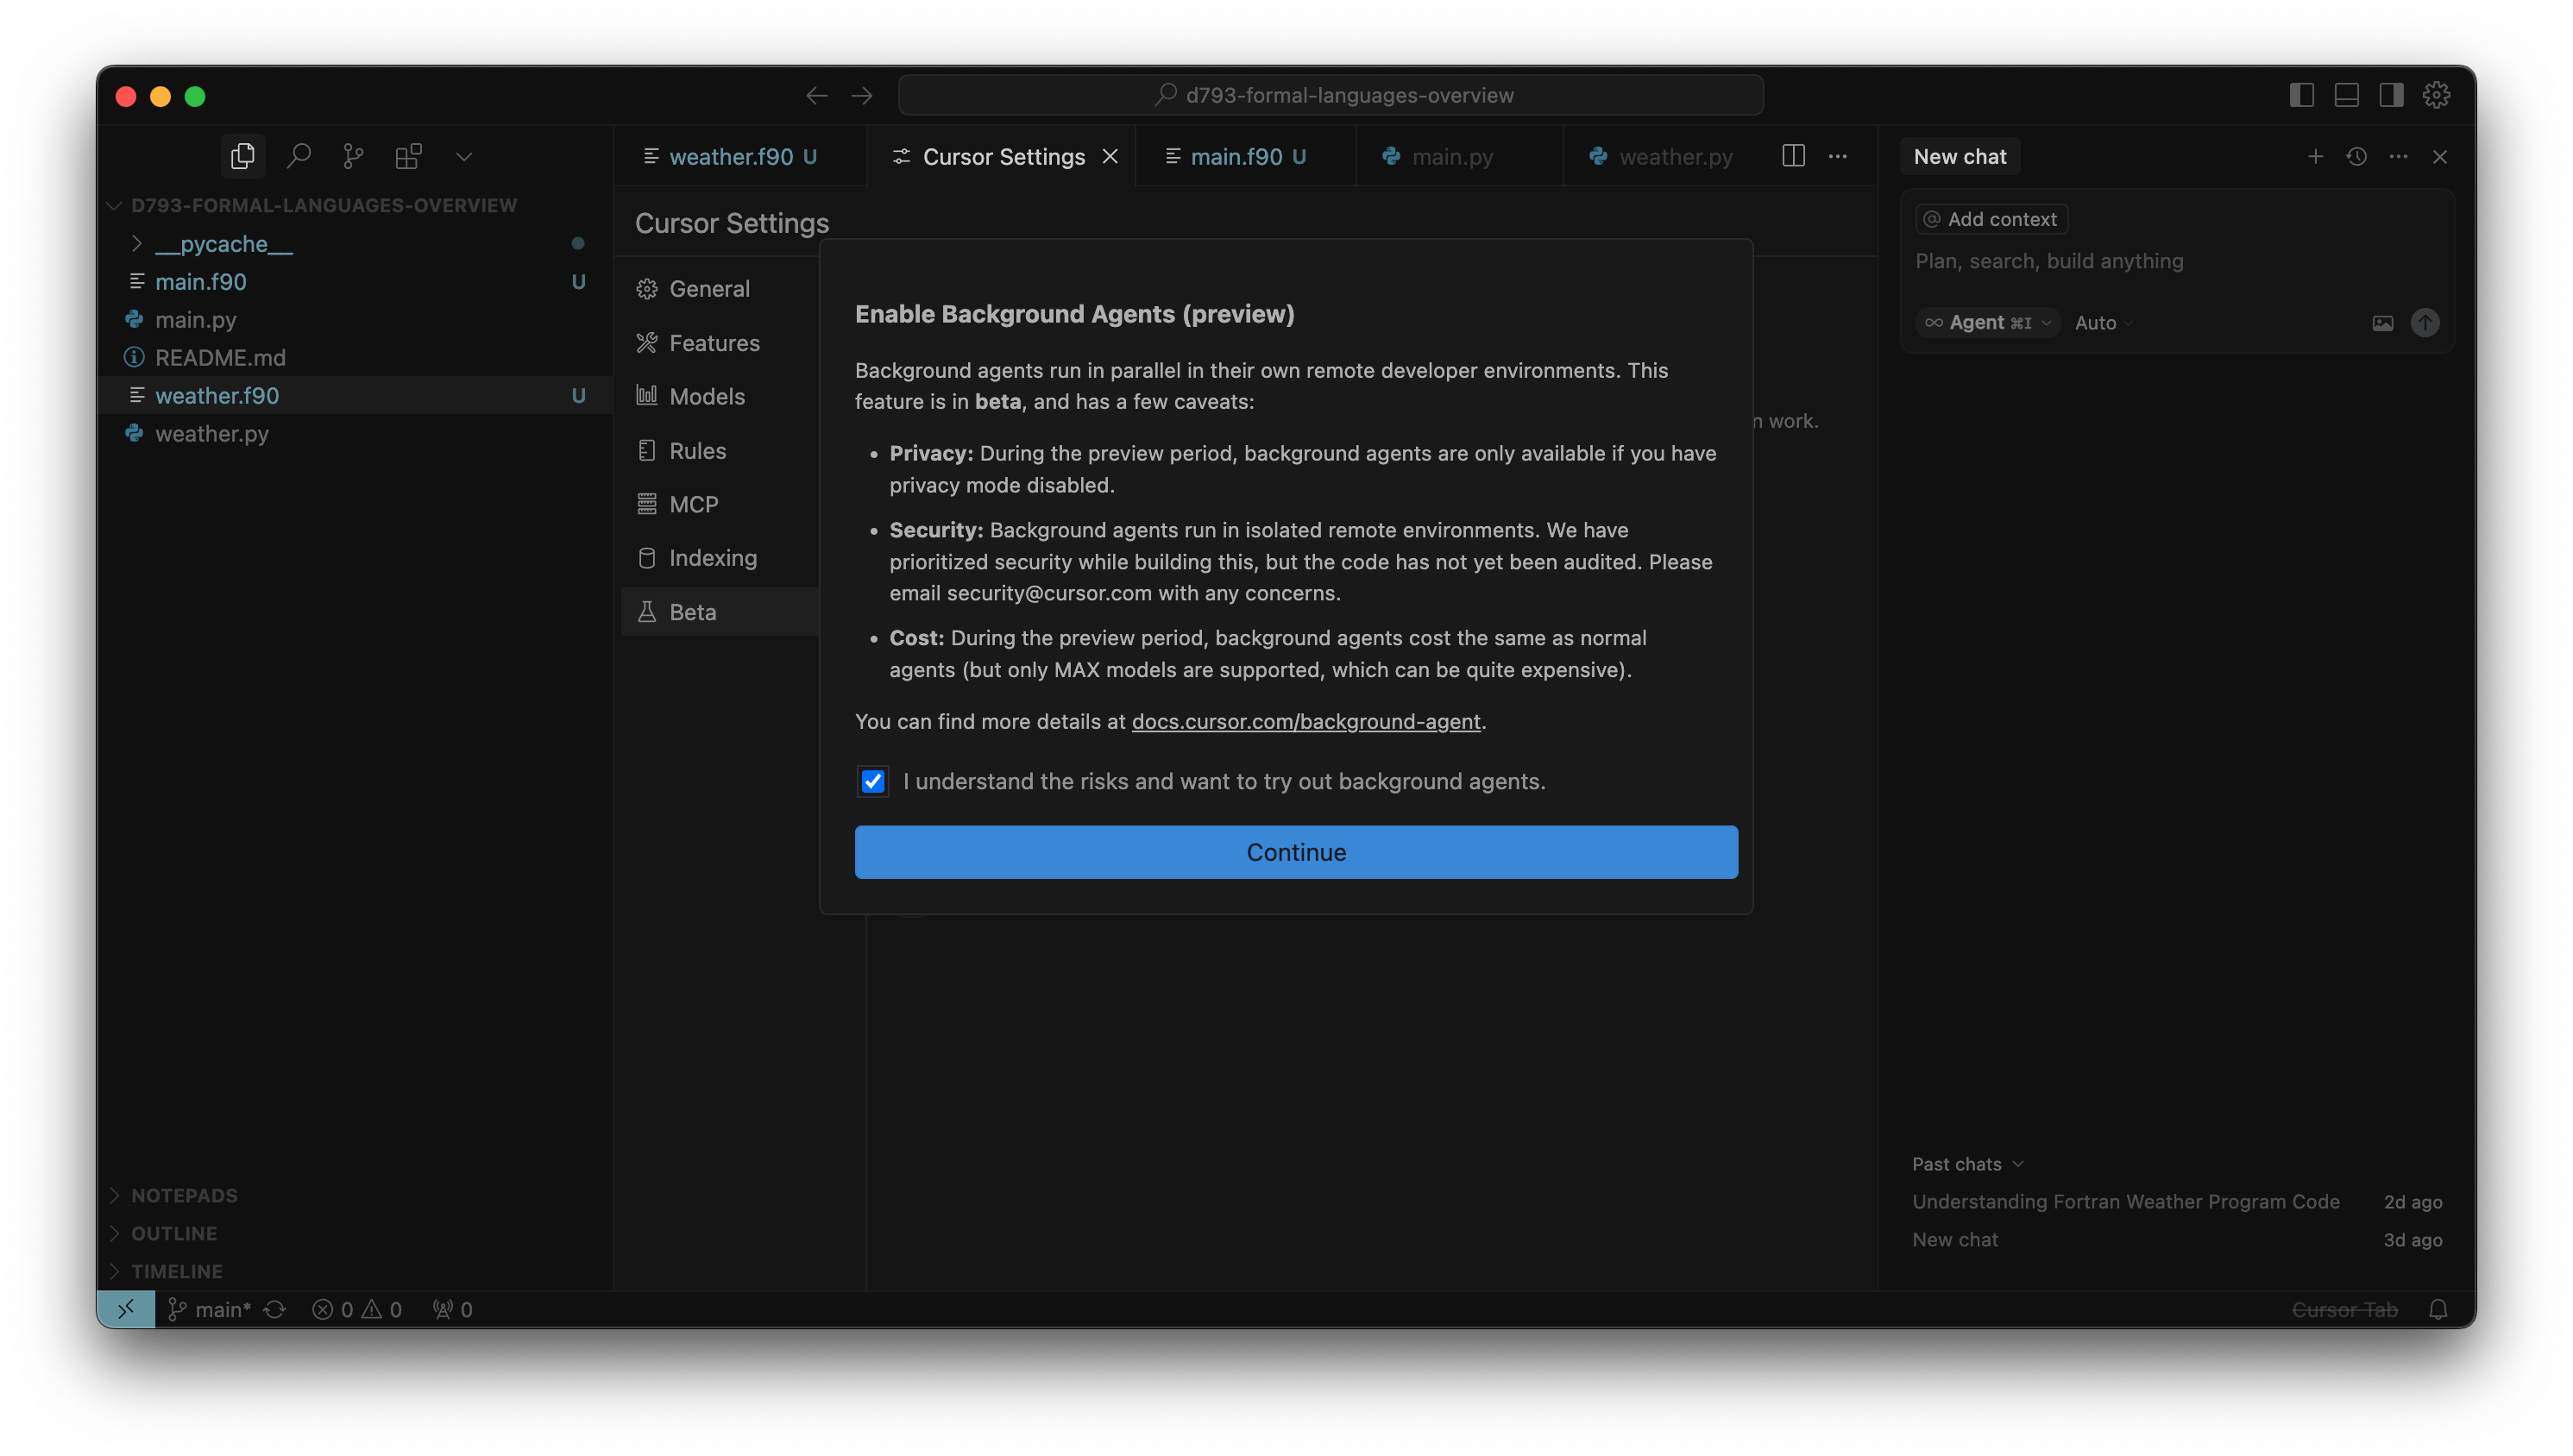The width and height of the screenshot is (2573, 1456).
Task: Split the editor using the tab bar icon
Action: (x=1793, y=156)
